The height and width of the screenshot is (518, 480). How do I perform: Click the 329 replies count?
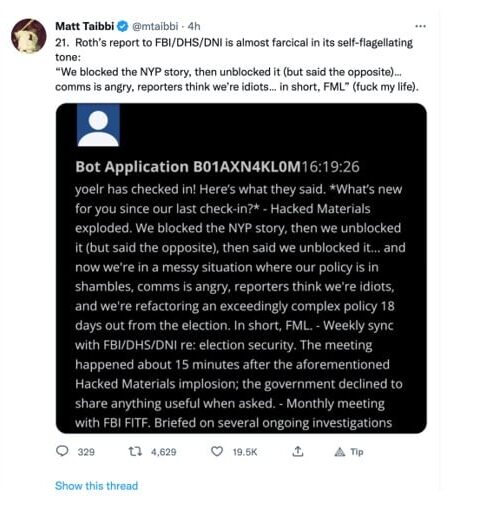click(86, 452)
